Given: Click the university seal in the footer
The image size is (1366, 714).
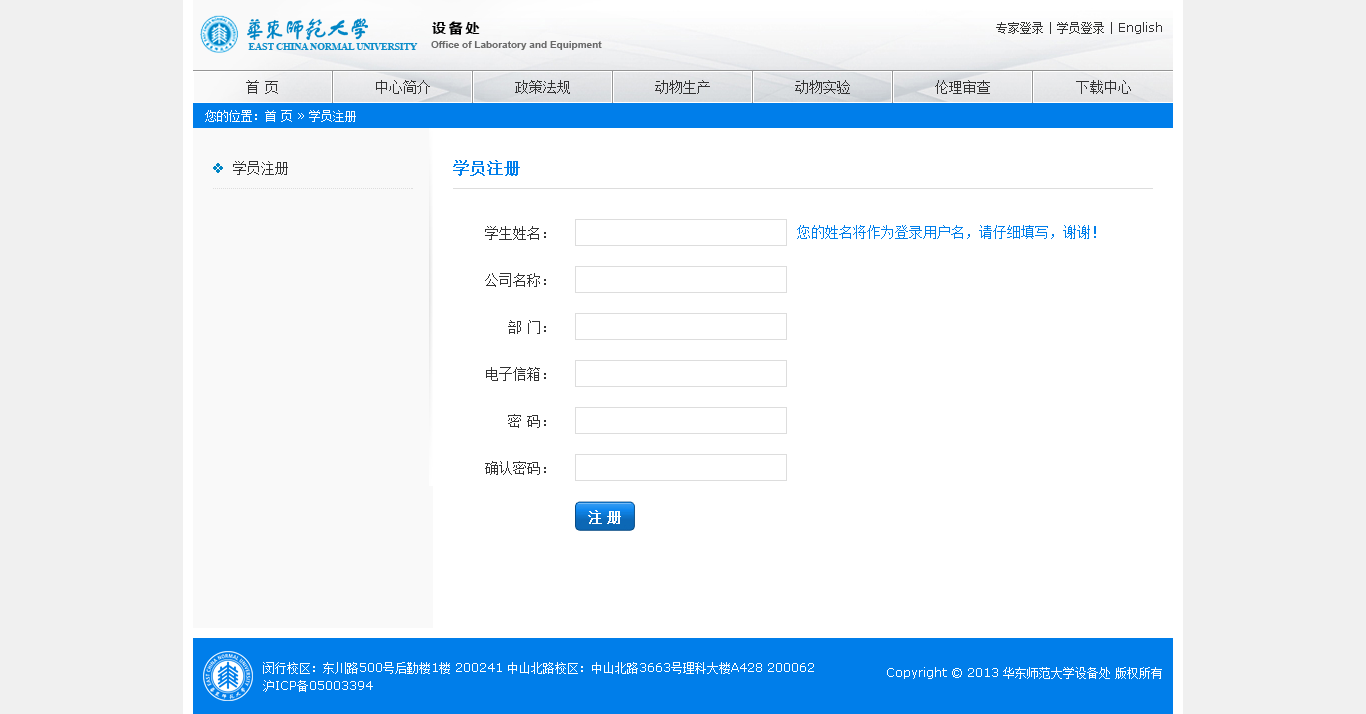Looking at the screenshot, I should 228,676.
